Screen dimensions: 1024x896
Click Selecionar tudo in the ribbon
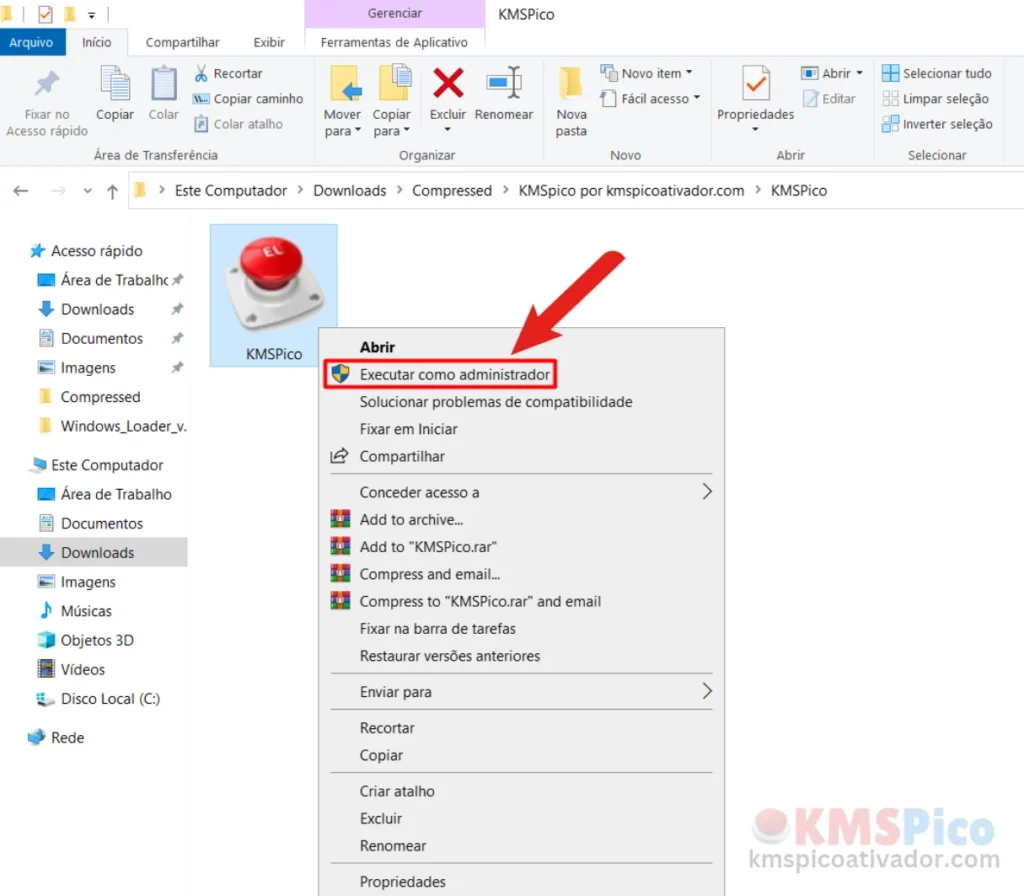[936, 72]
